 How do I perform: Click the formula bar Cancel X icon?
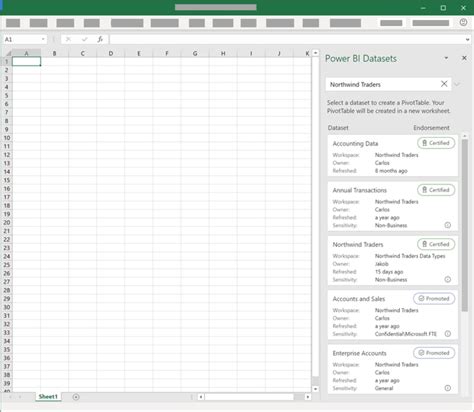point(68,39)
